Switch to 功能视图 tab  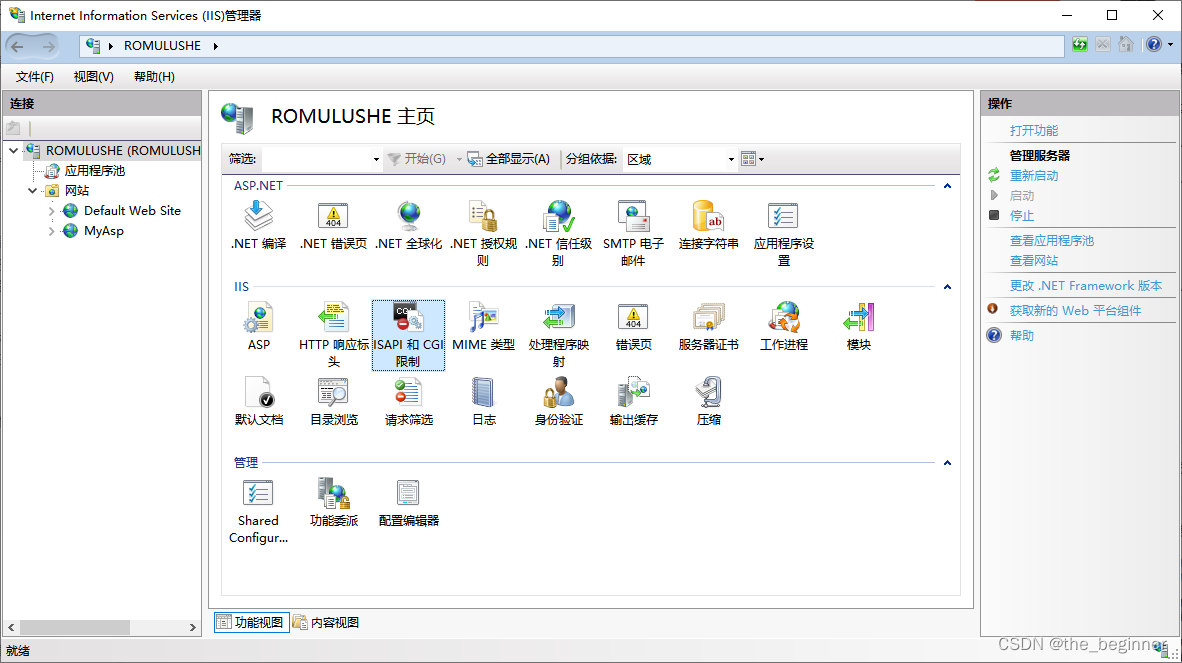[x=252, y=622]
